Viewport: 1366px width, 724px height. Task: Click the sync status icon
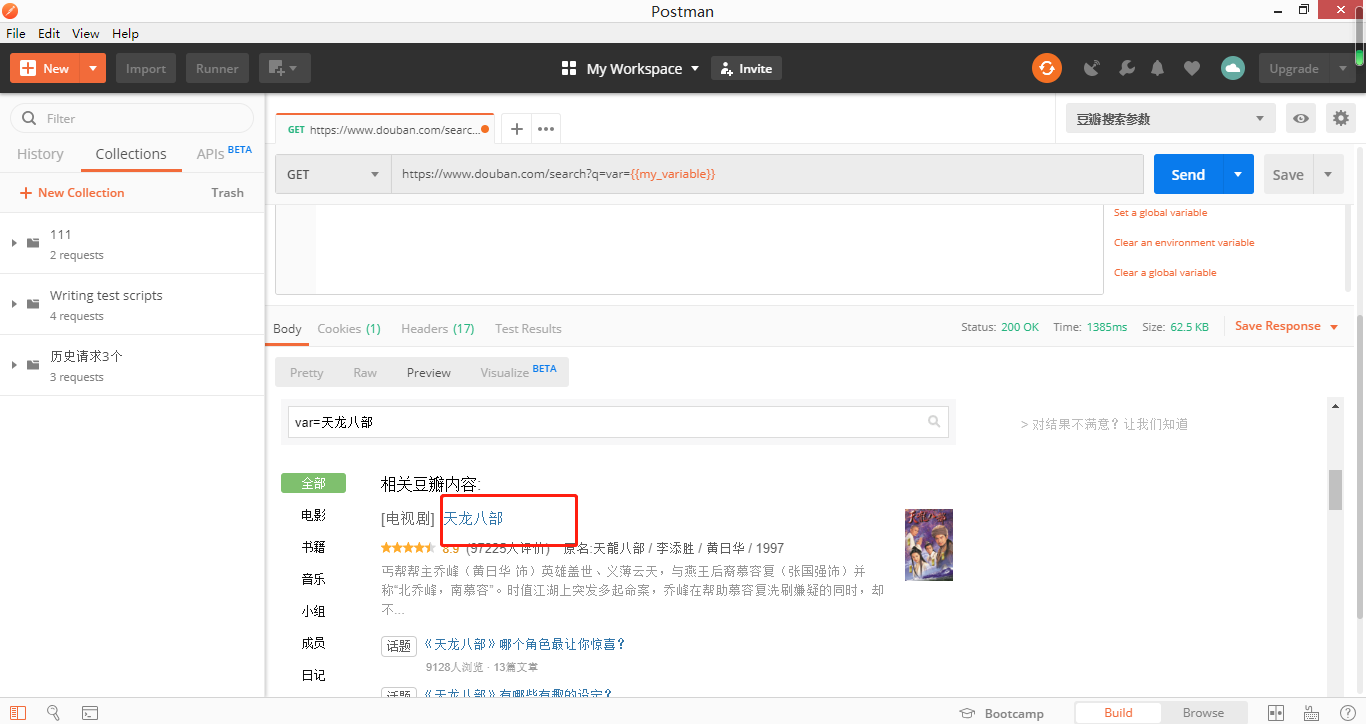point(1046,68)
